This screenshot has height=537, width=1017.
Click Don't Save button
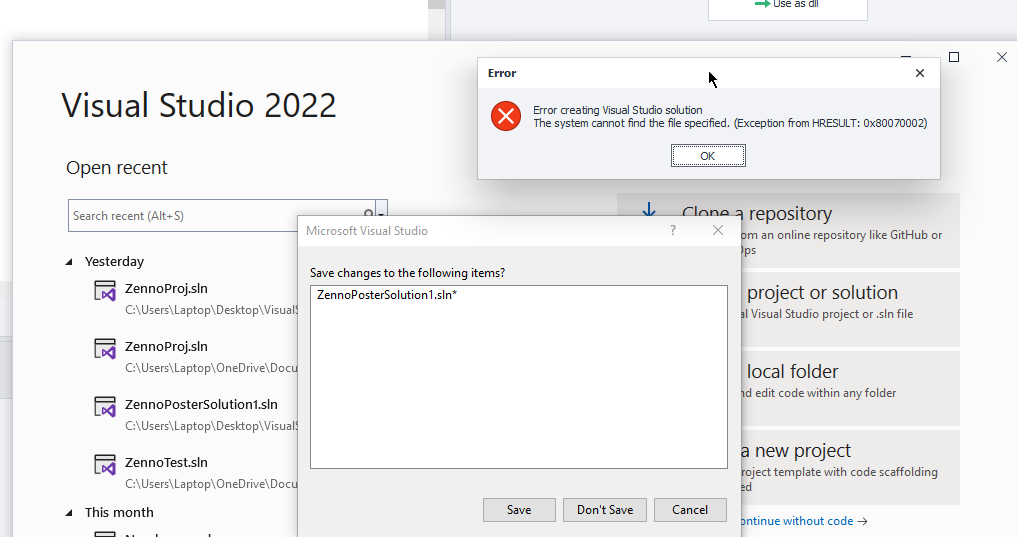[605, 510]
